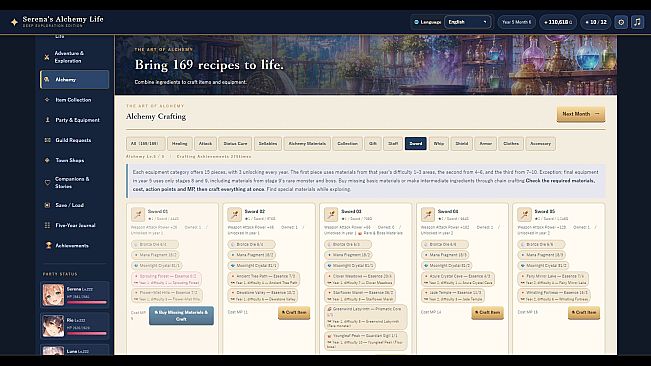The height and width of the screenshot is (366, 651).
Task: Click the Item Collection sidebar icon
Action: click(x=47, y=100)
